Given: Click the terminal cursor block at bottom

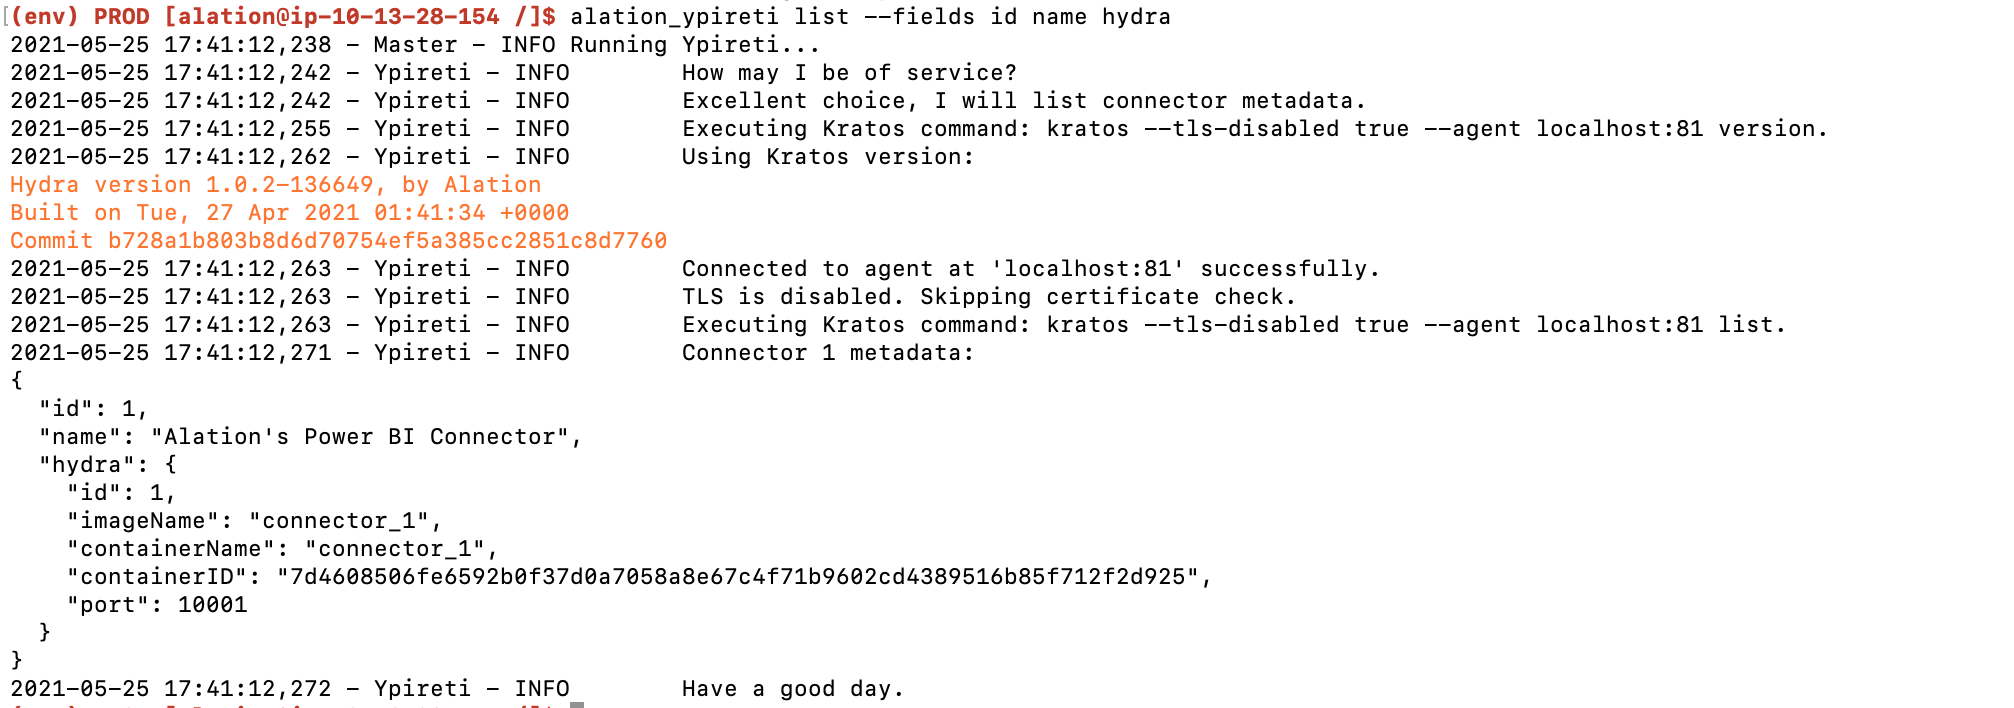Looking at the screenshot, I should click(x=577, y=704).
